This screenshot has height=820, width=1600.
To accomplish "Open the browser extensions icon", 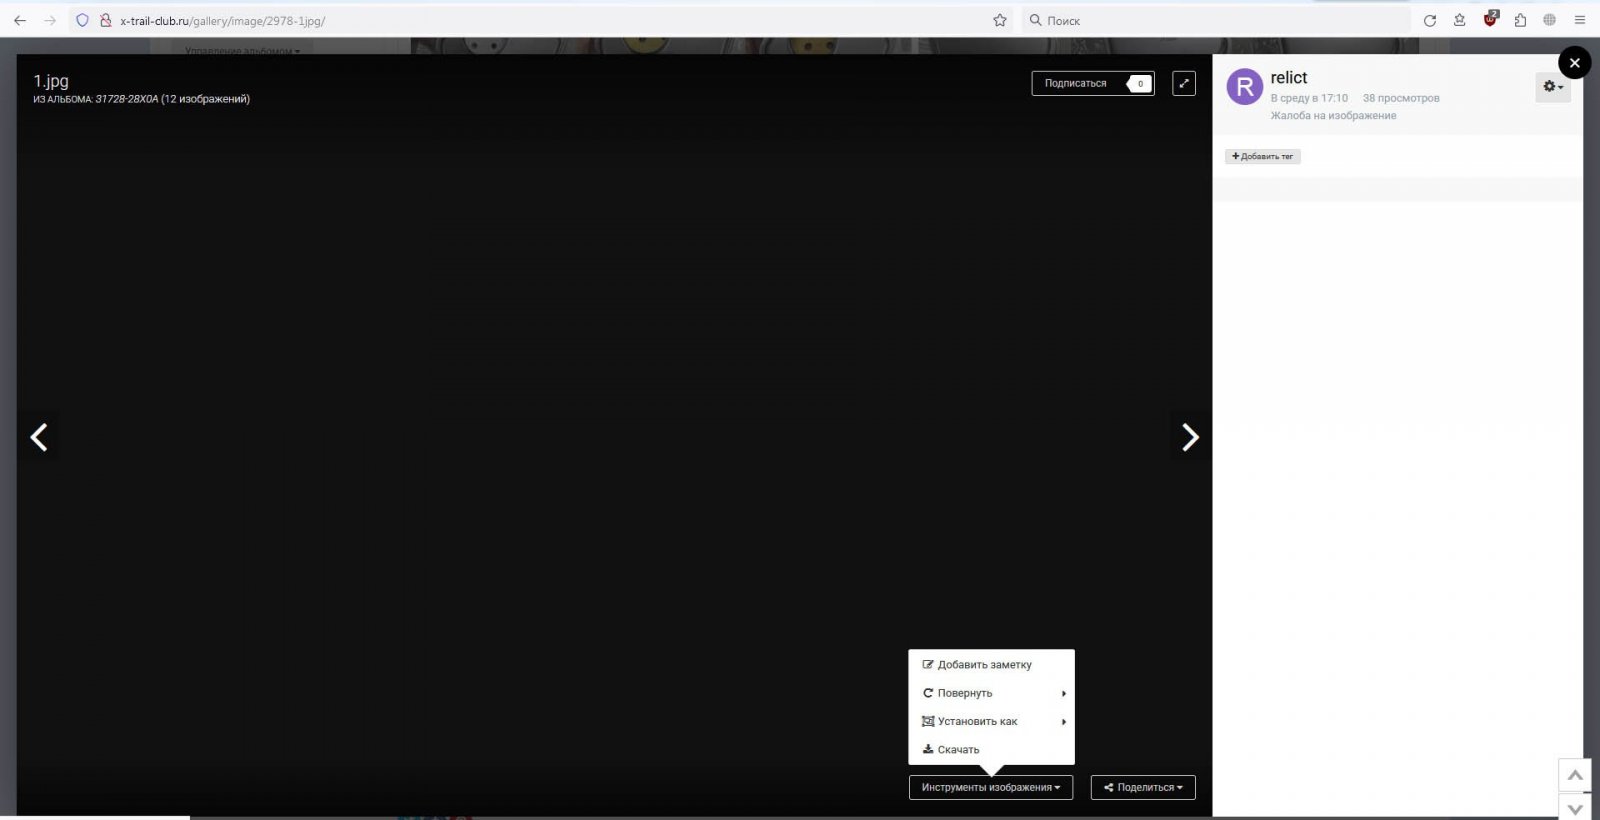I will pos(1520,20).
